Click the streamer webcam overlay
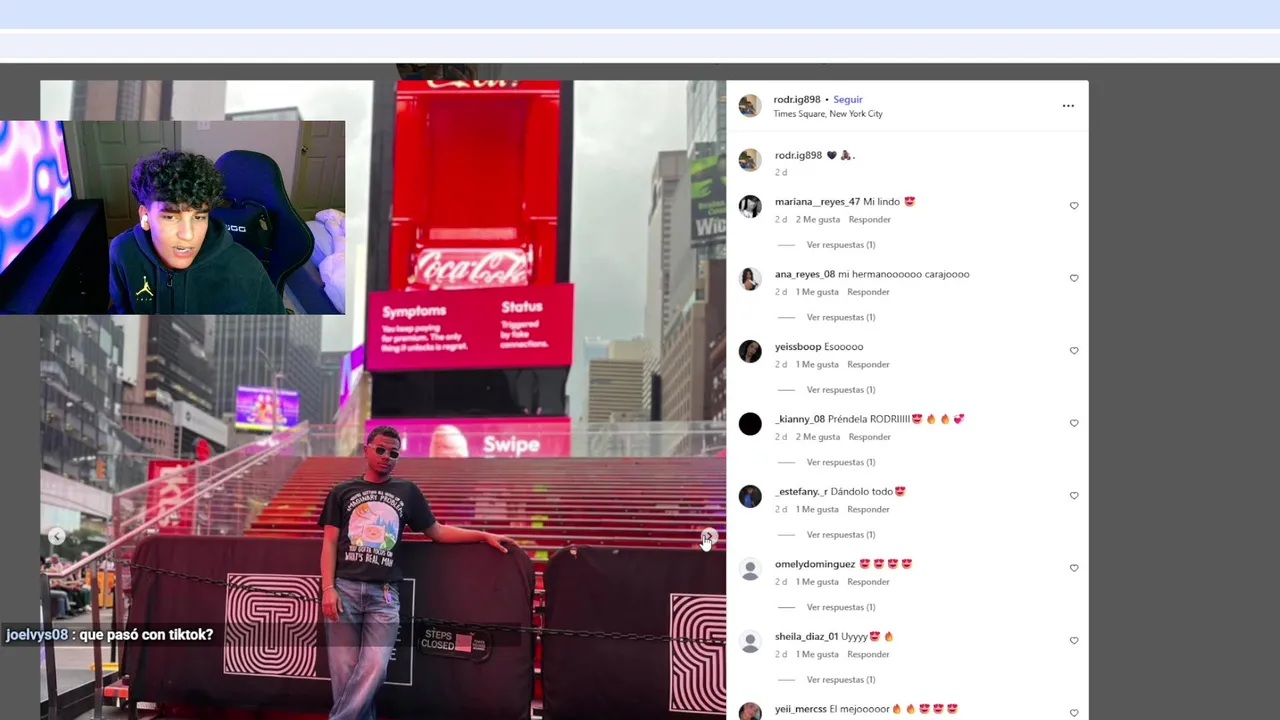This screenshot has width=1280, height=720. click(172, 218)
